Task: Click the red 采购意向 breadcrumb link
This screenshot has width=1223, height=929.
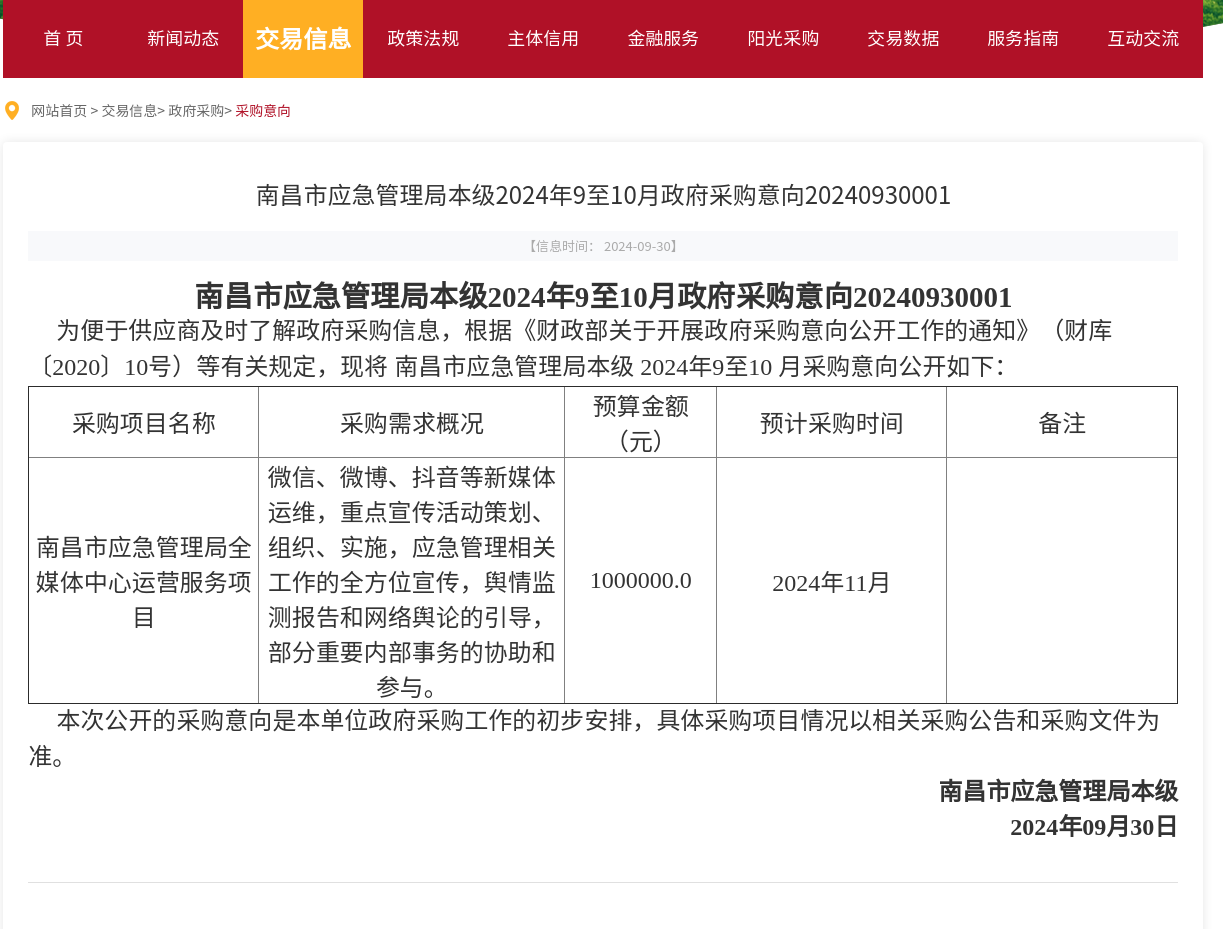Action: tap(263, 111)
